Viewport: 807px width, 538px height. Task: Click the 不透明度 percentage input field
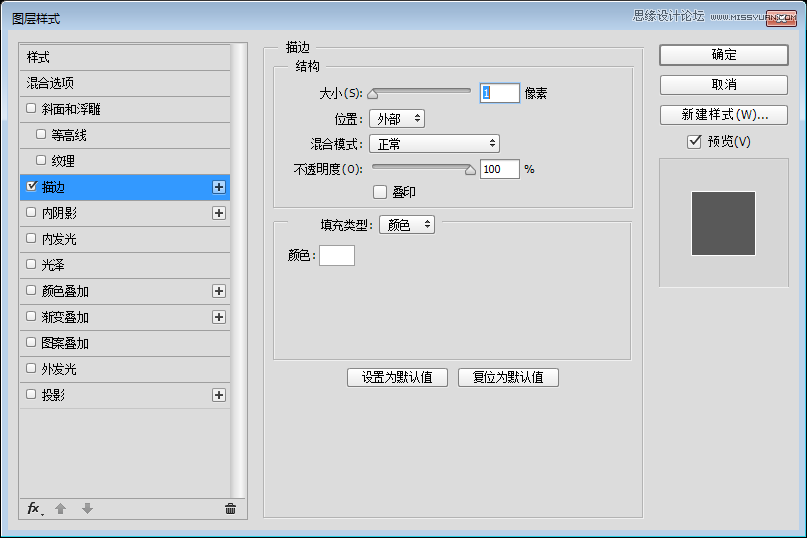(x=500, y=169)
